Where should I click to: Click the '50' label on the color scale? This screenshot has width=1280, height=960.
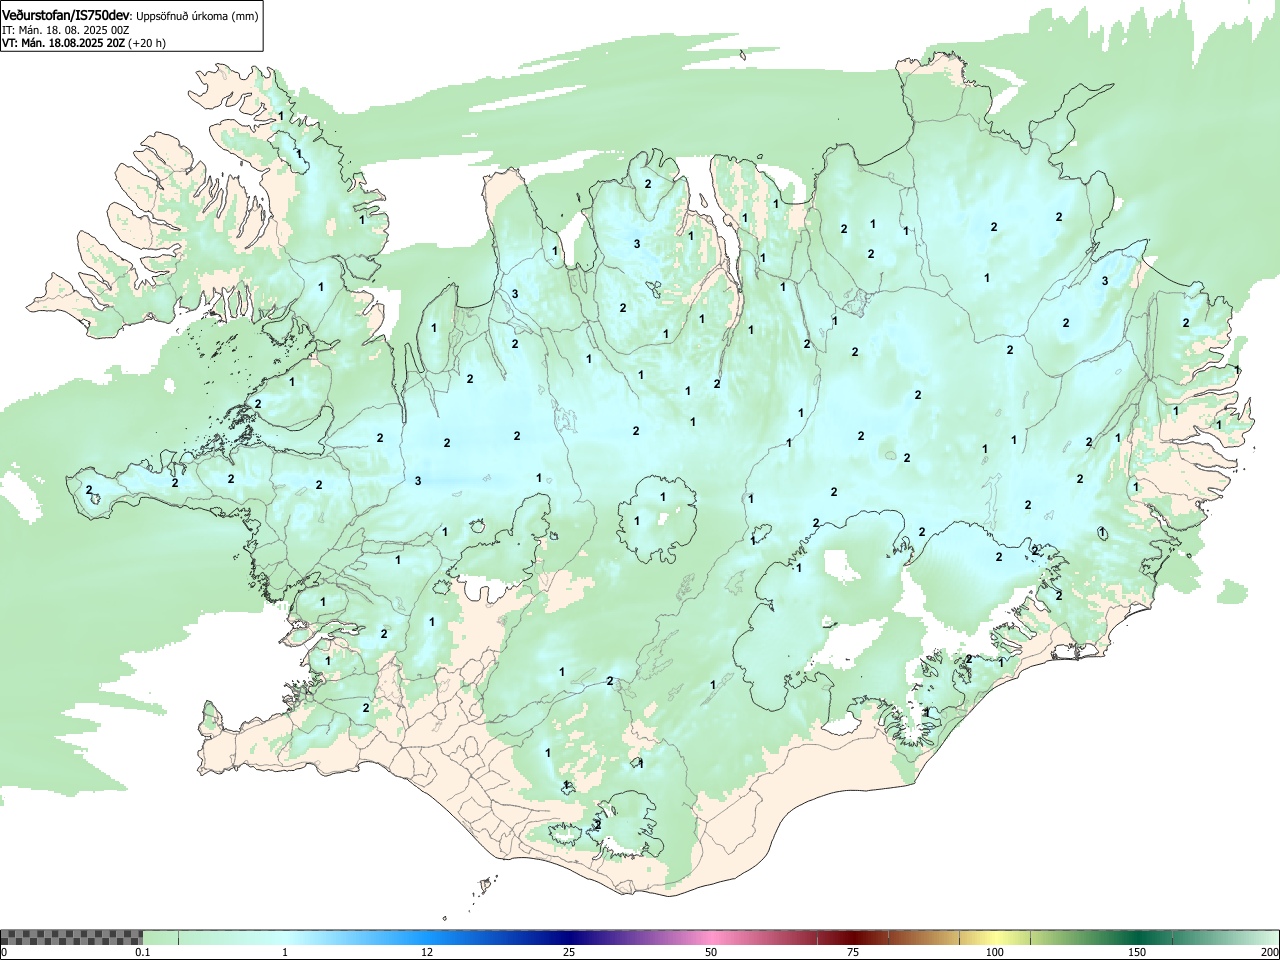coord(711,952)
